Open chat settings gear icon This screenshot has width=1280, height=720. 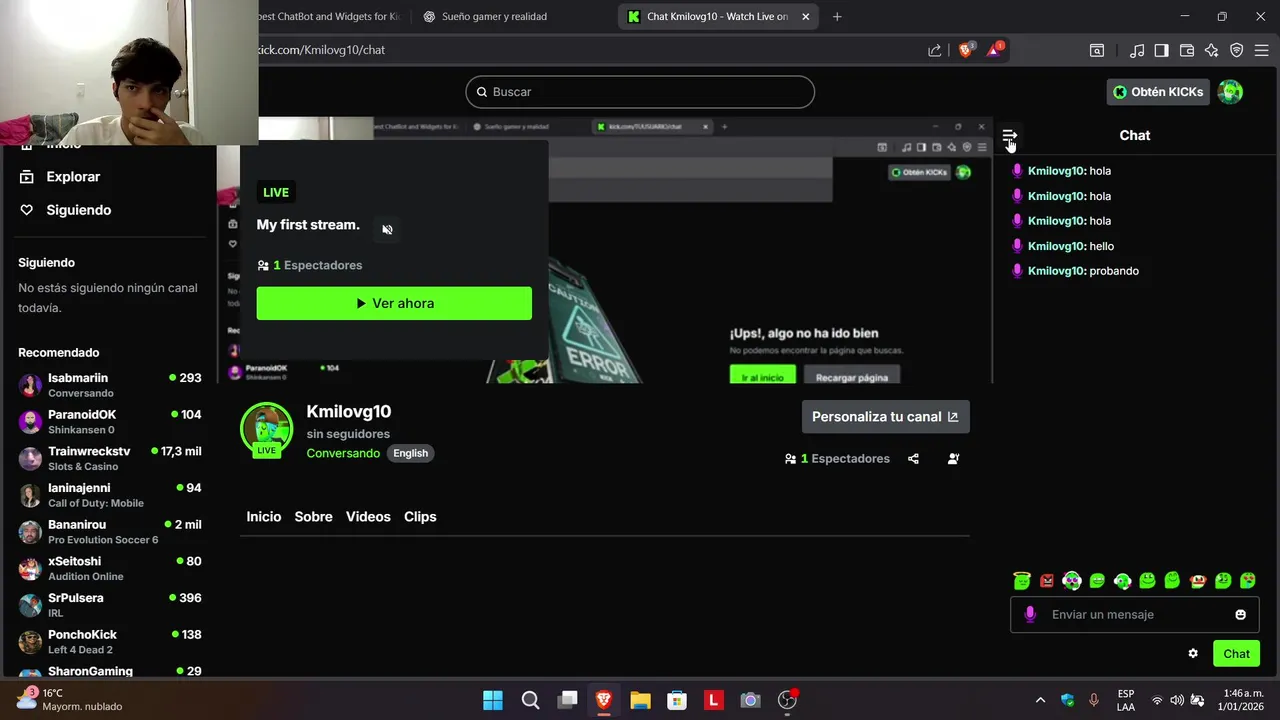(x=1193, y=654)
